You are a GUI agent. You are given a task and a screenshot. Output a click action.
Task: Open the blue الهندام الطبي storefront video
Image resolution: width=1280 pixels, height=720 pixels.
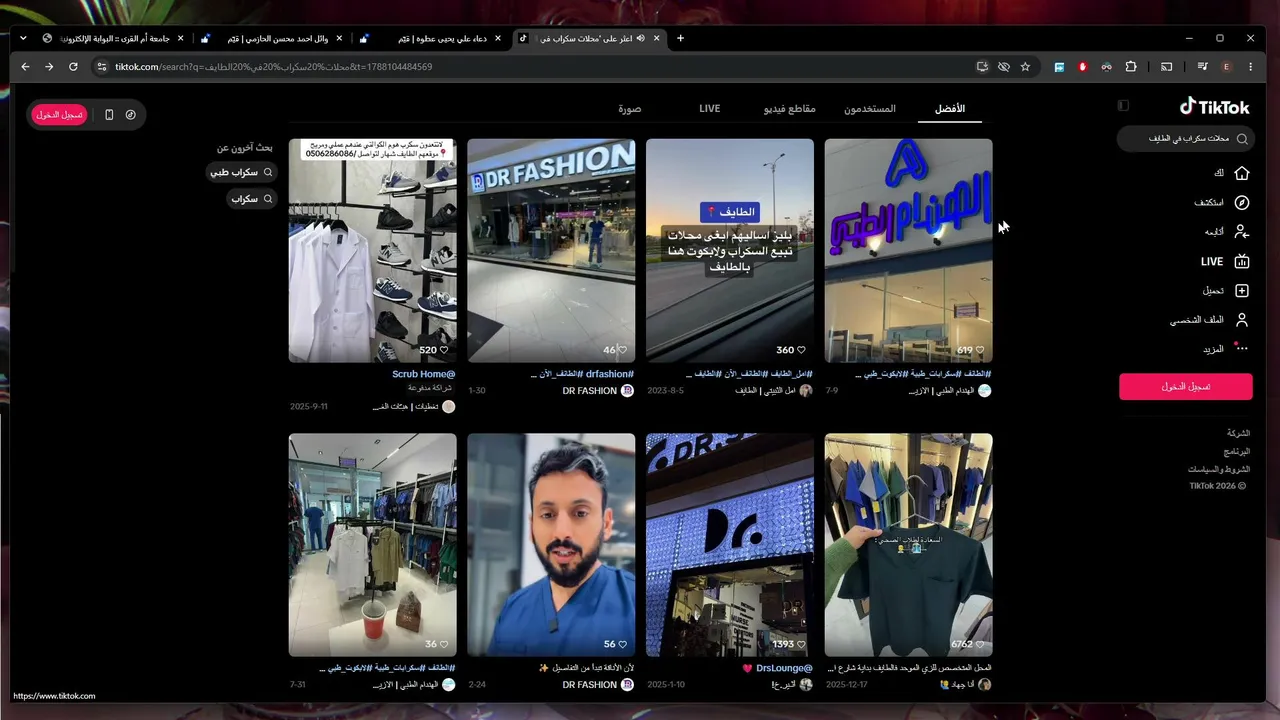click(x=908, y=250)
